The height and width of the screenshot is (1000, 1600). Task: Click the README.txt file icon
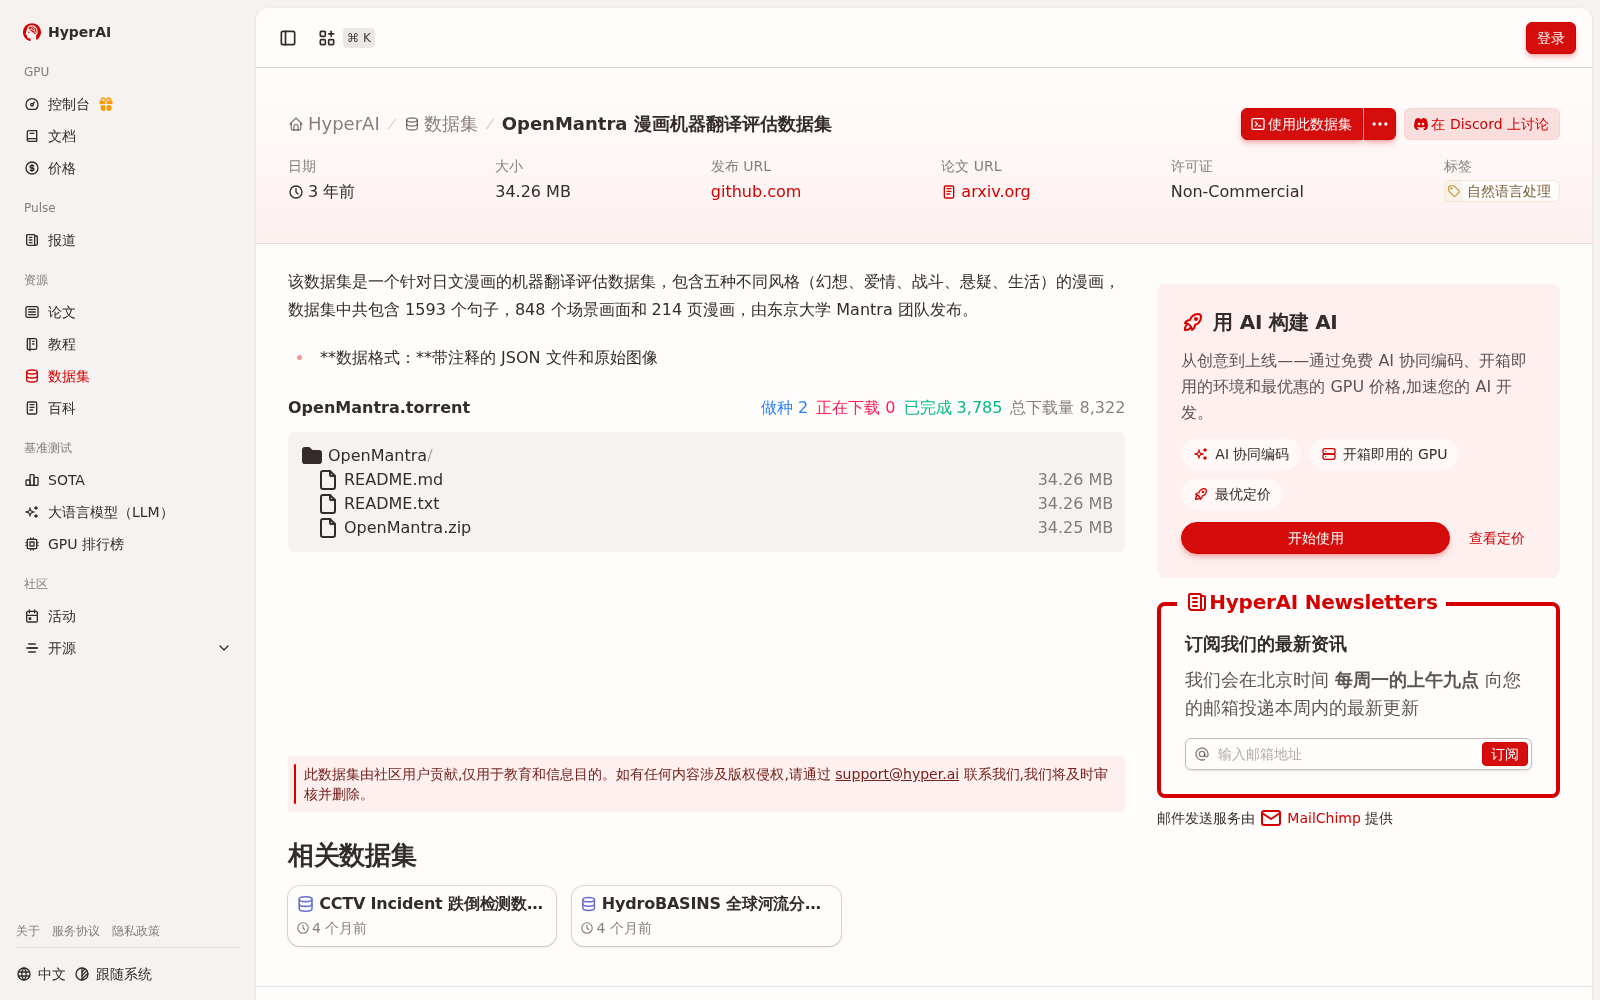(328, 503)
